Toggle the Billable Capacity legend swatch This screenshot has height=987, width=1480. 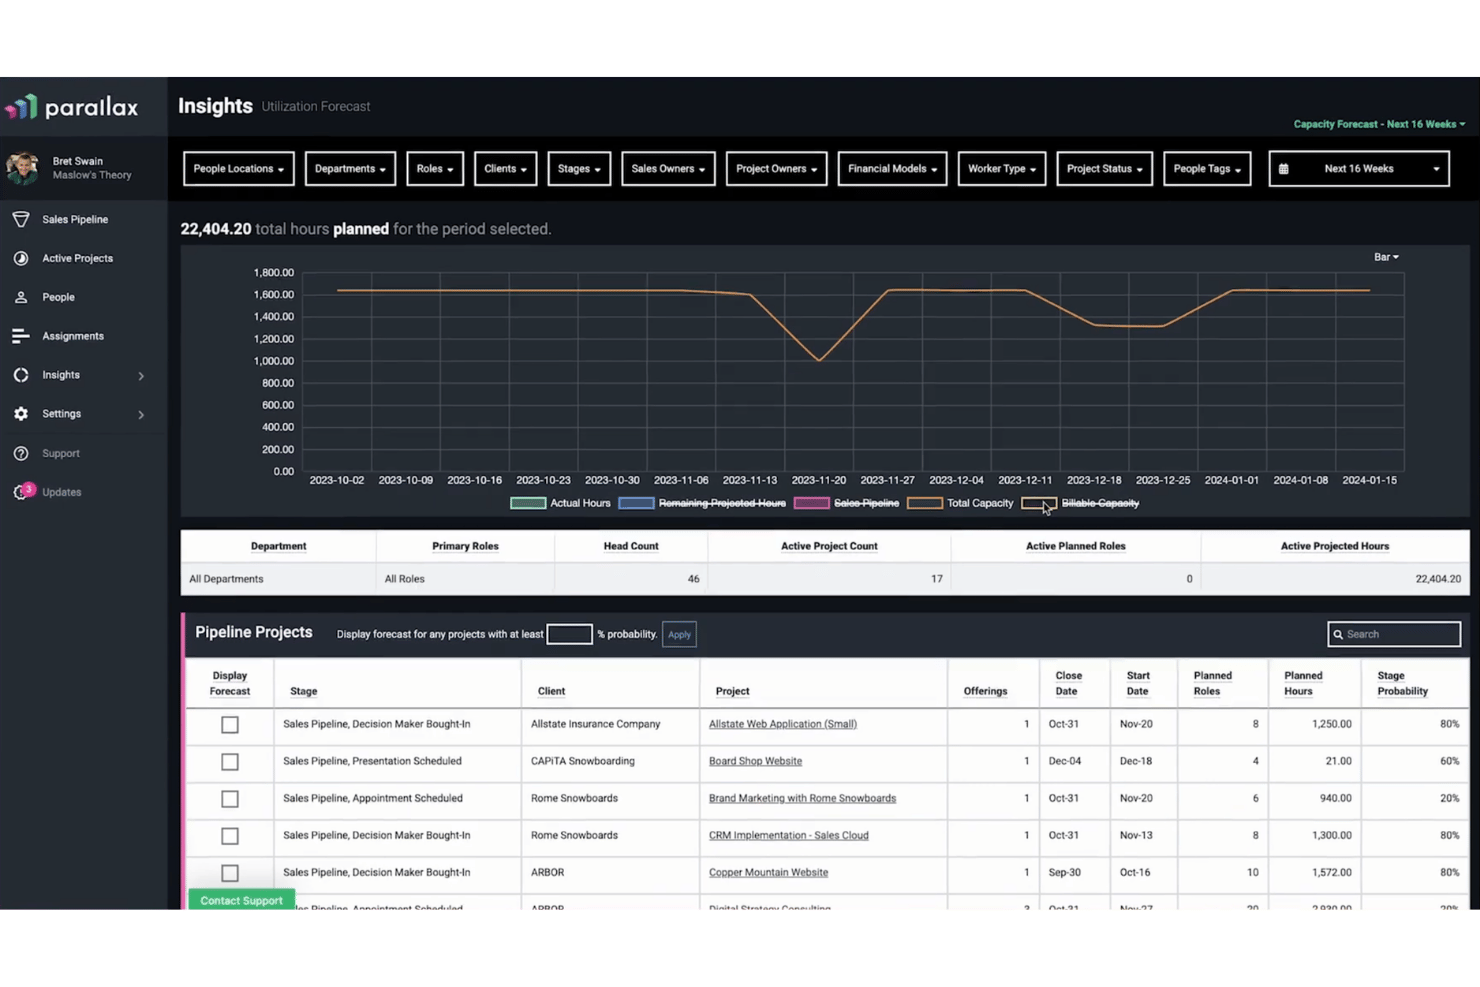coord(1038,503)
